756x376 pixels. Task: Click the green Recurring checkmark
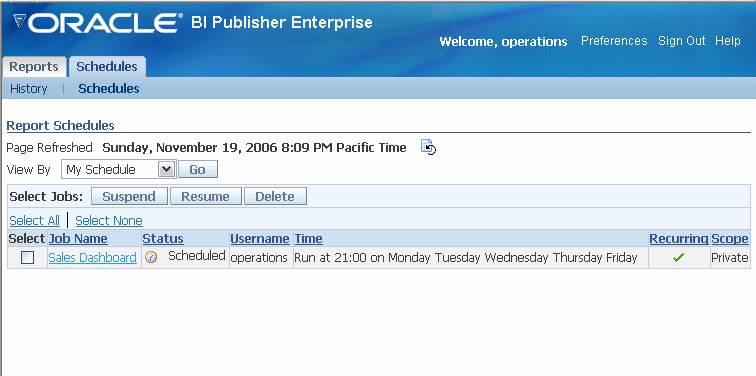[x=678, y=258]
